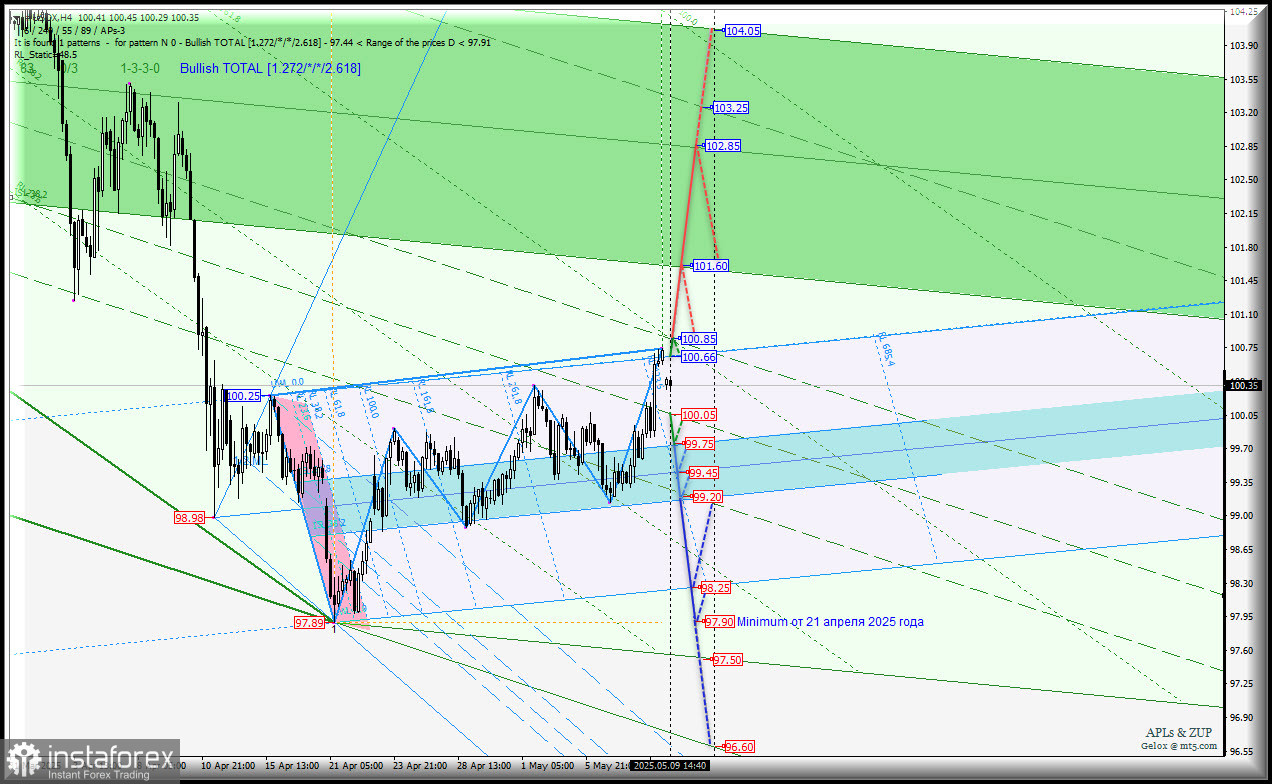
Task: Click the 100.66 price label
Action: pyautogui.click(x=699, y=357)
